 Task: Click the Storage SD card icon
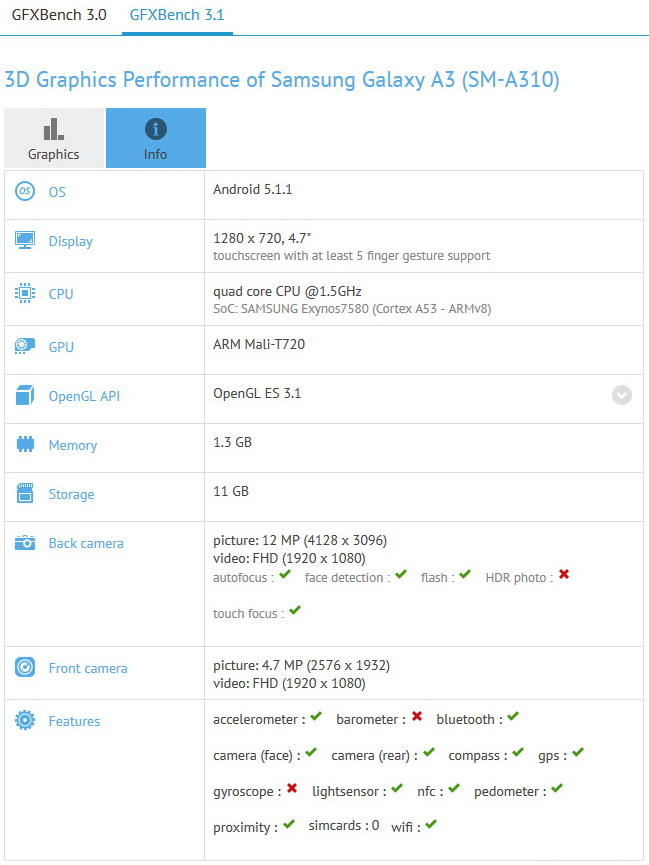25,493
